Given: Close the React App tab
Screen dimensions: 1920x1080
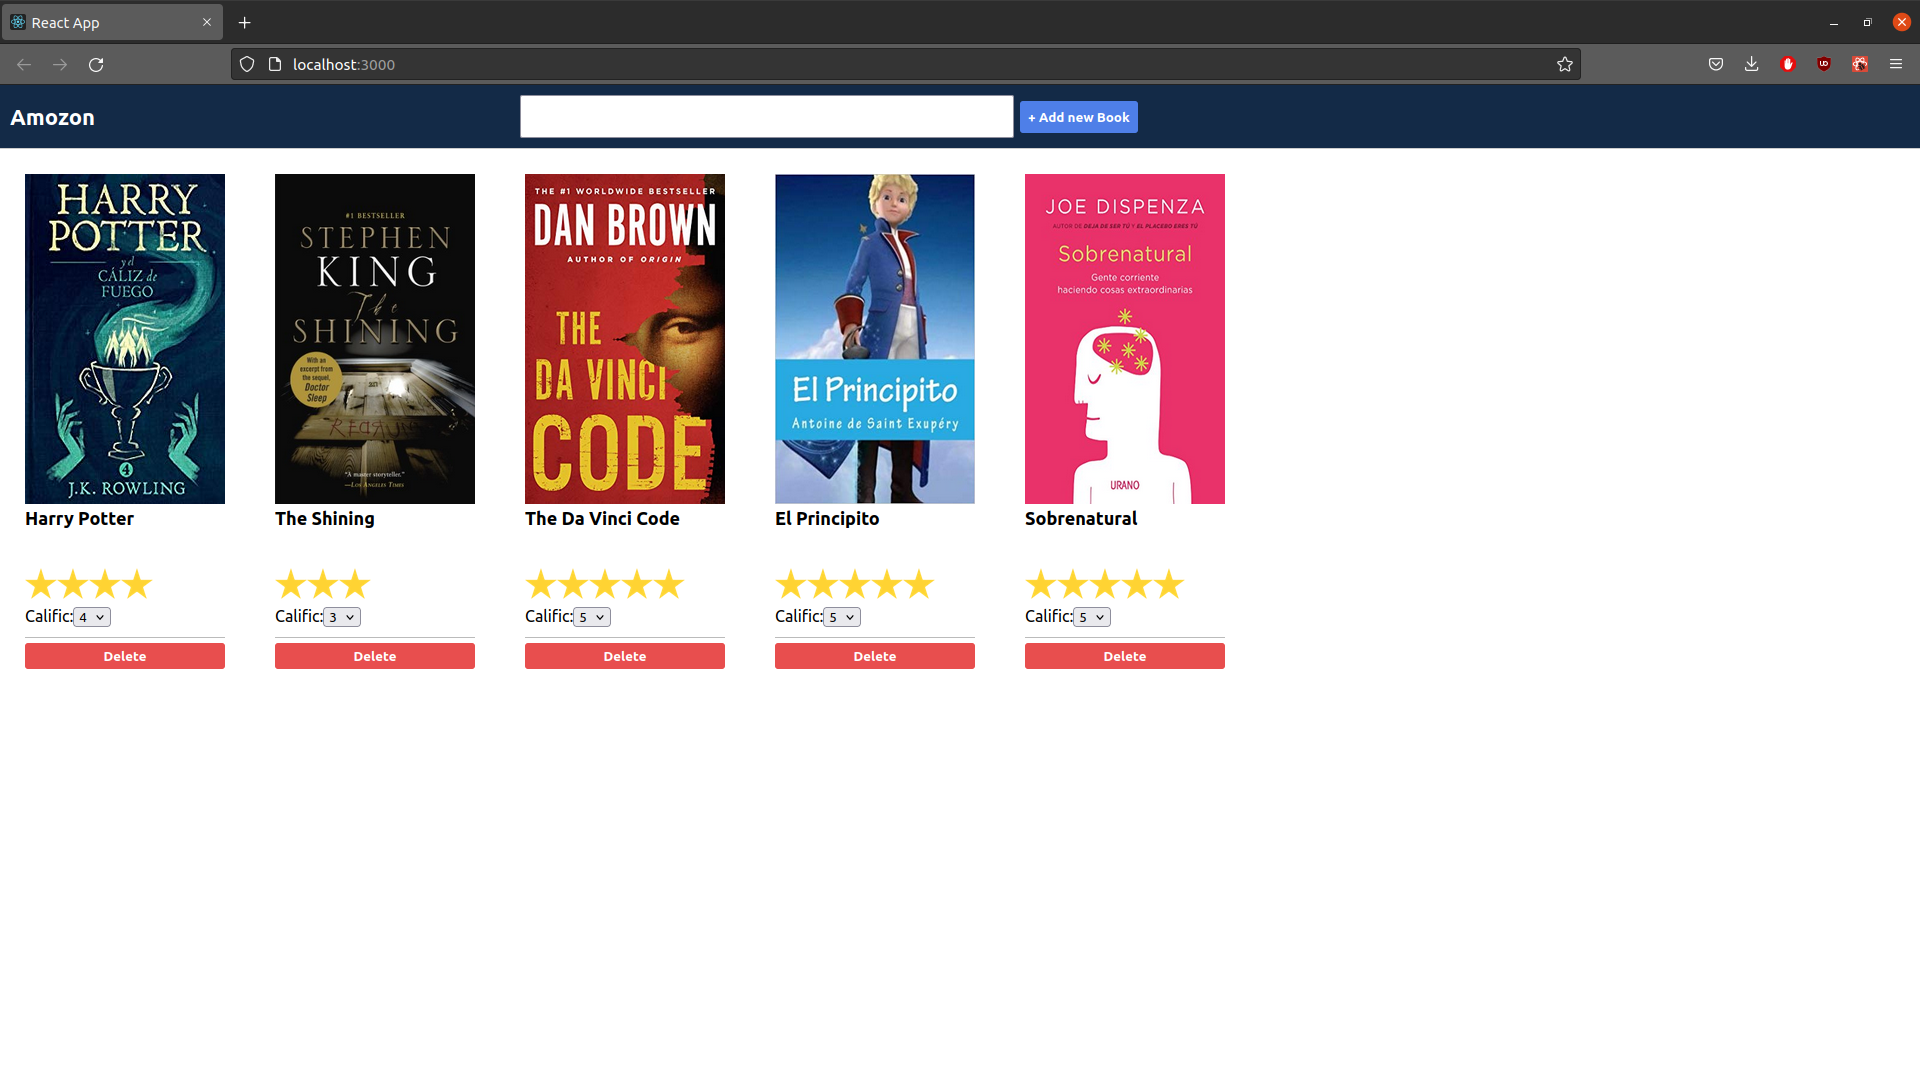Looking at the screenshot, I should pos(207,22).
